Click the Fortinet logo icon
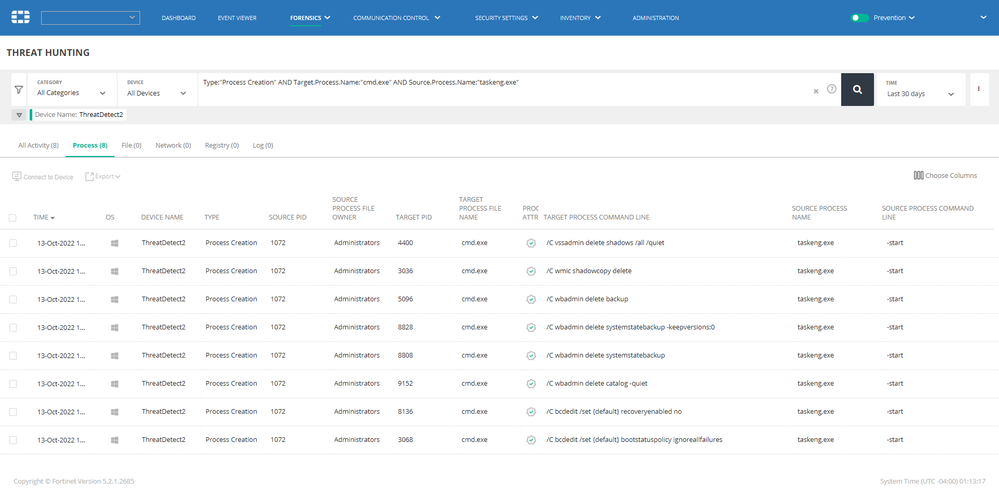The height and width of the screenshot is (488, 999). (x=20, y=17)
